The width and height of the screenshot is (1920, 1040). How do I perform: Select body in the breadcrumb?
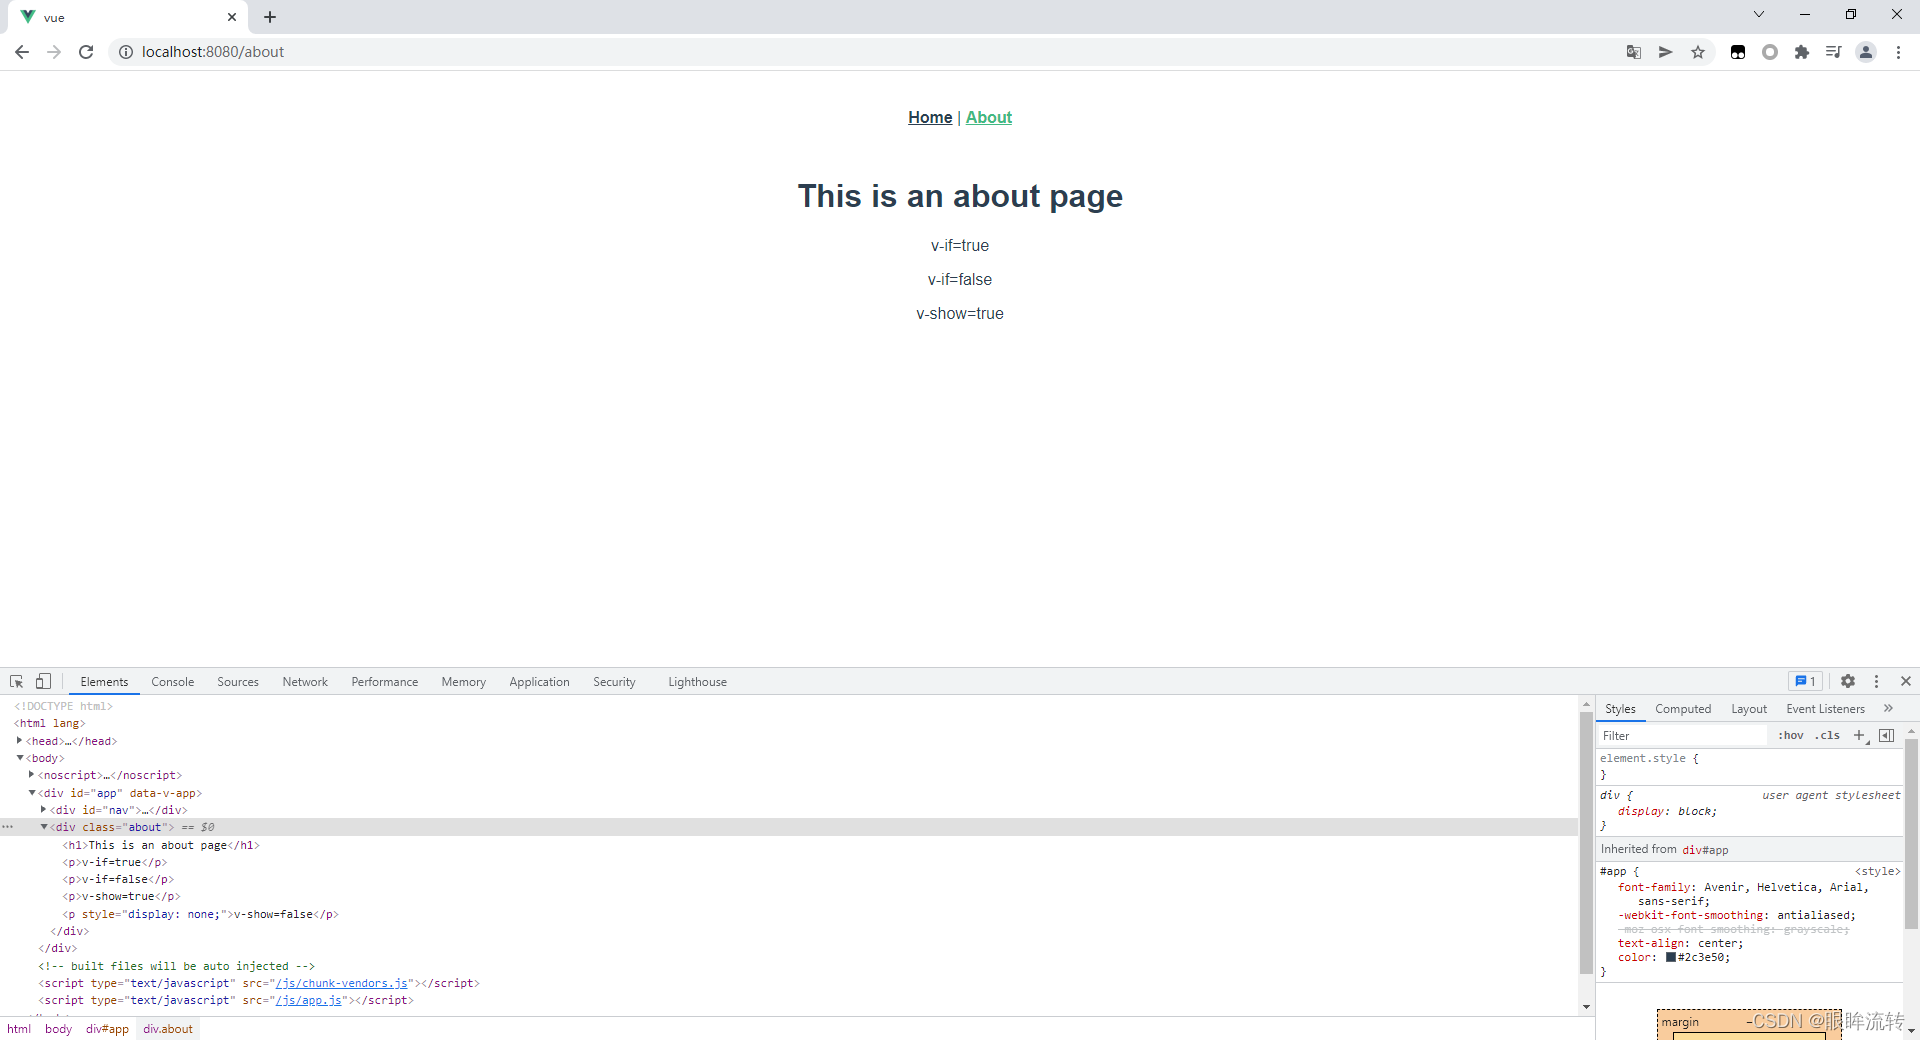(58, 1029)
